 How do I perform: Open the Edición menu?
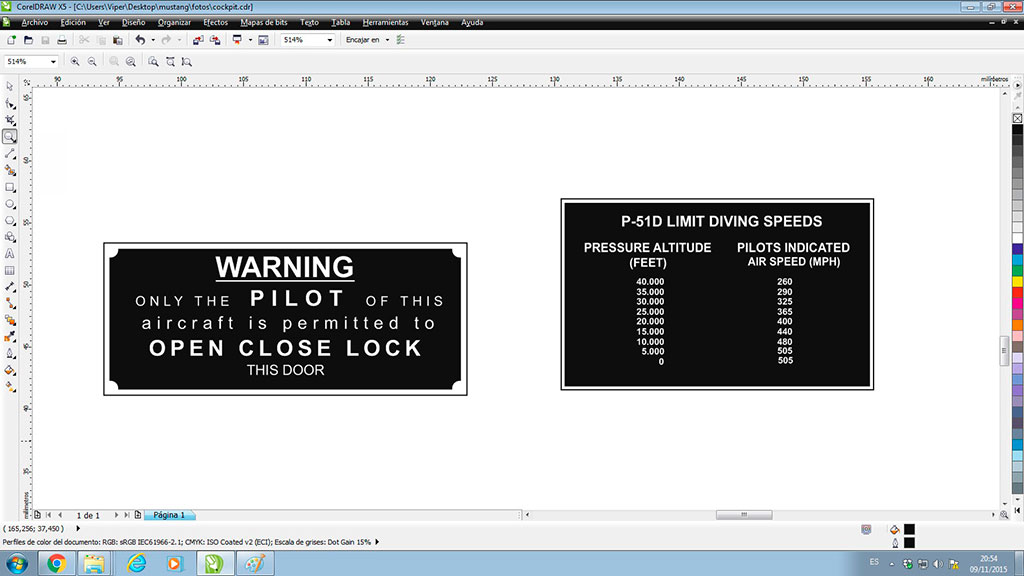point(72,22)
